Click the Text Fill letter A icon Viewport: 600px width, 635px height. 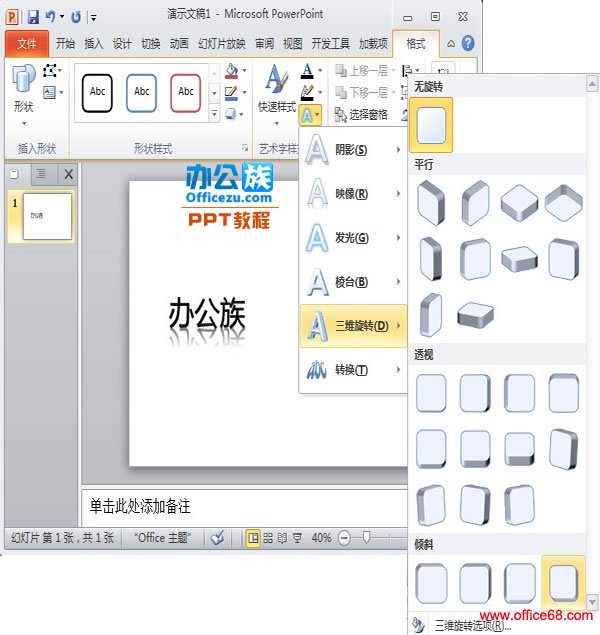click(307, 71)
